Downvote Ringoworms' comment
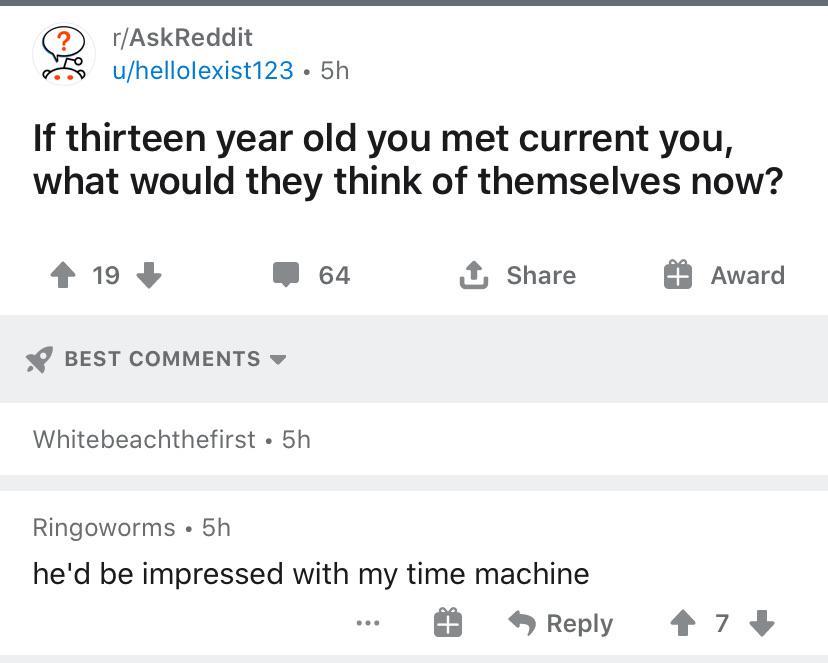Screen dimensions: 828x663 coord(762,623)
